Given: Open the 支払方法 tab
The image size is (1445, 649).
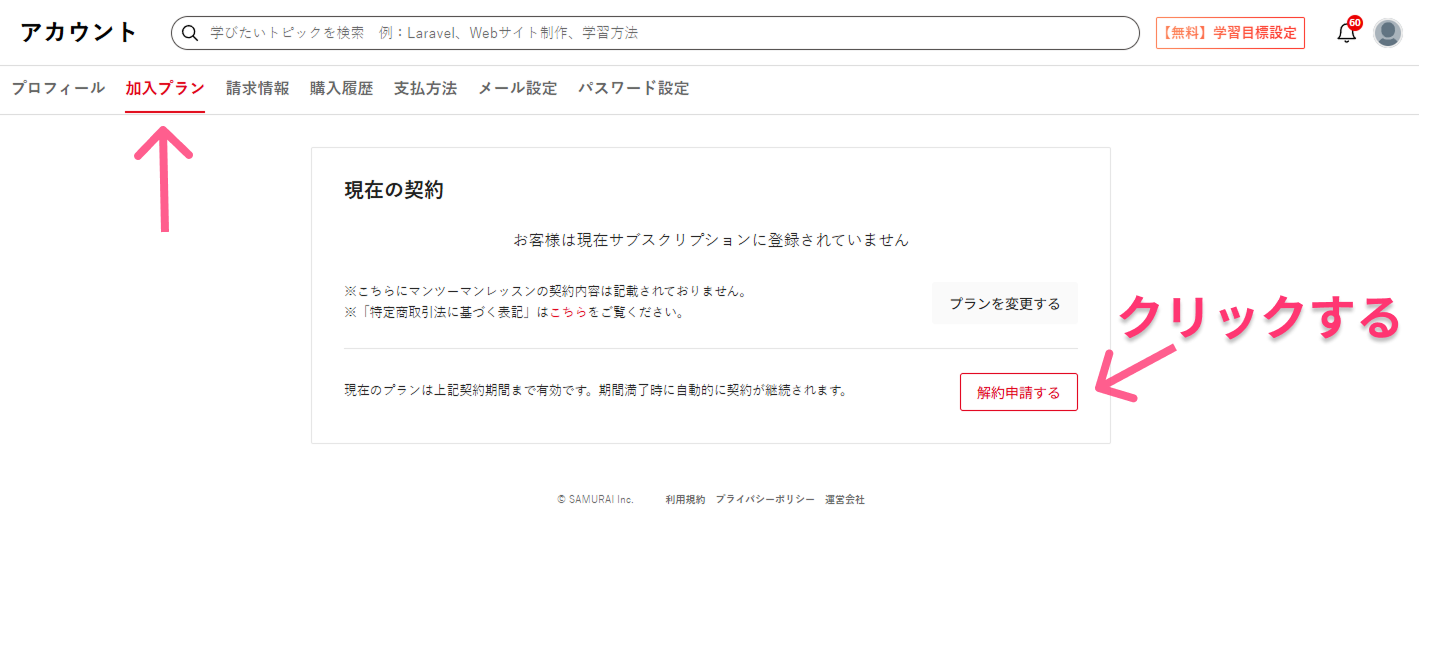Looking at the screenshot, I should point(425,88).
